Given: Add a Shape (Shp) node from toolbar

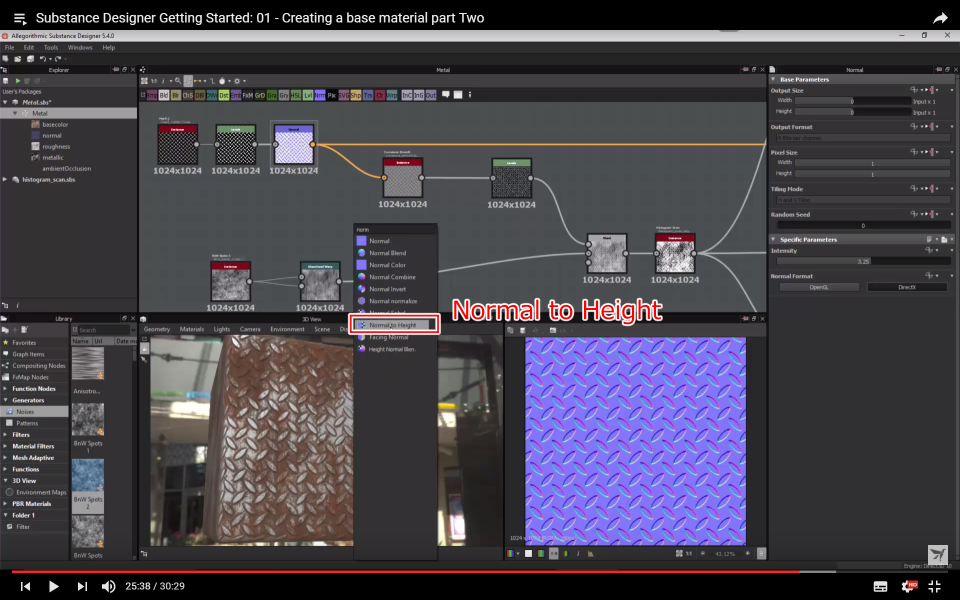Looking at the screenshot, I should click(x=356, y=96).
